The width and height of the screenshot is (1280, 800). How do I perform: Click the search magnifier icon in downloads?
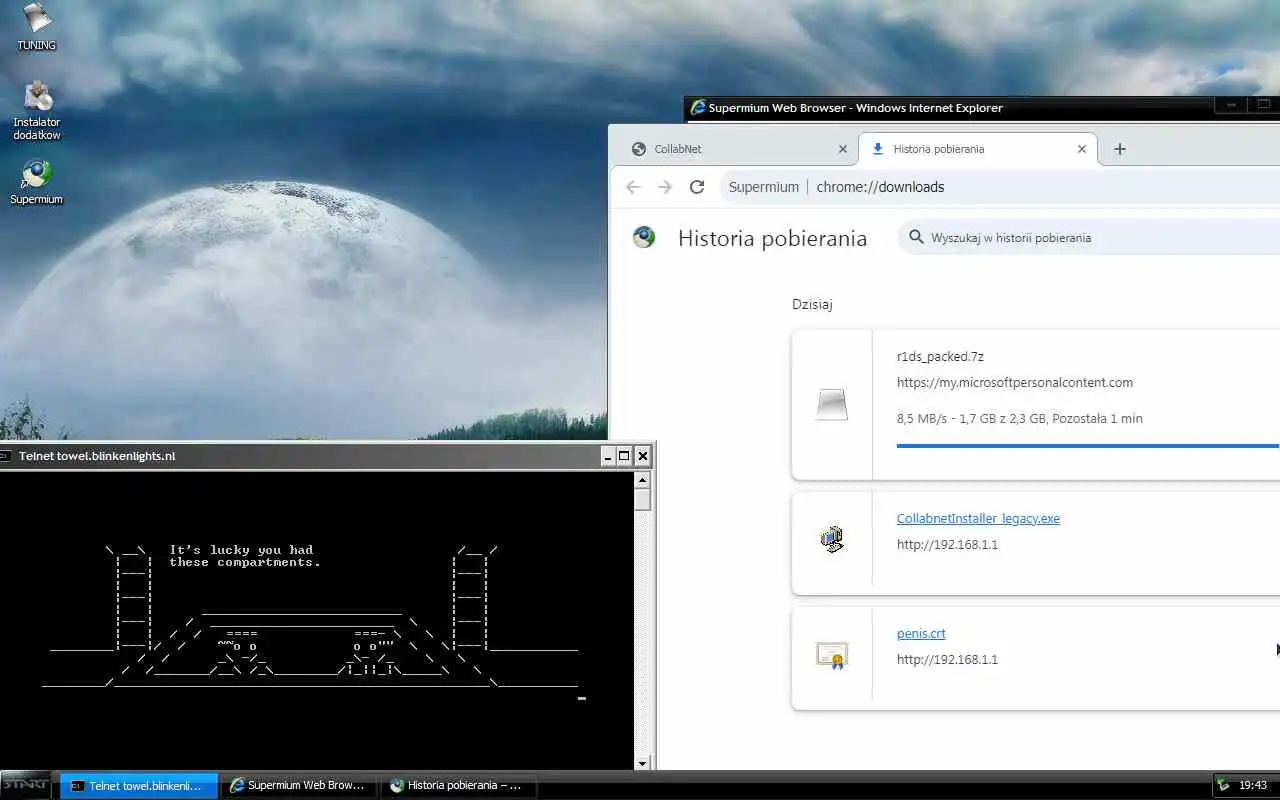(915, 237)
